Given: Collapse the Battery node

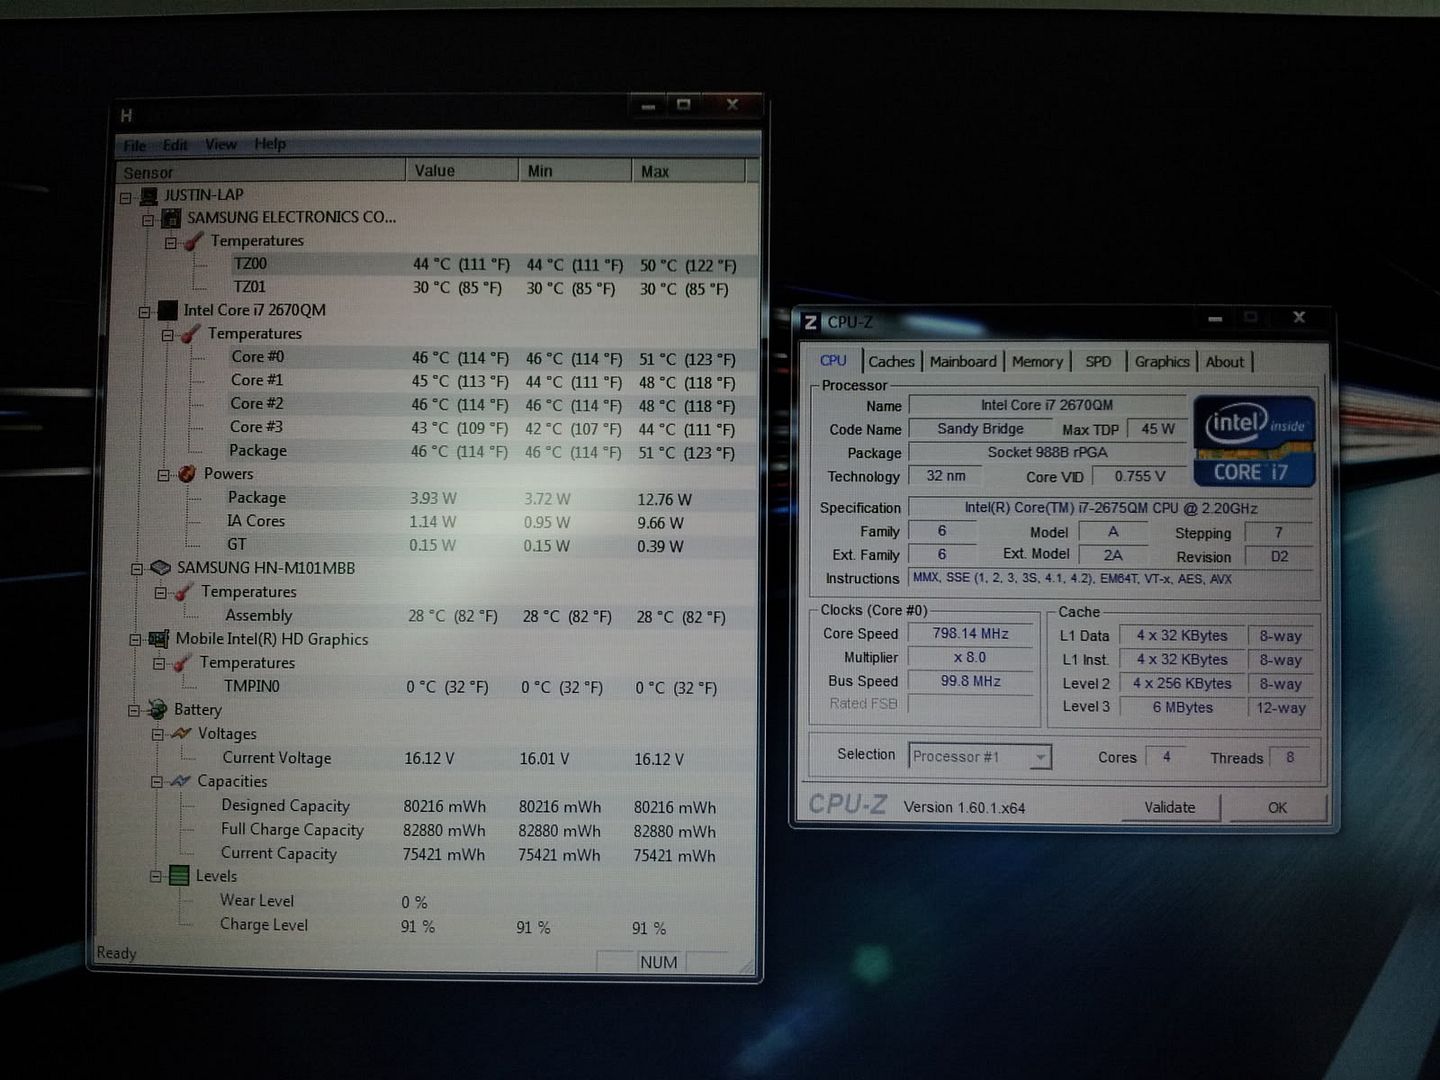Looking at the screenshot, I should [134, 711].
